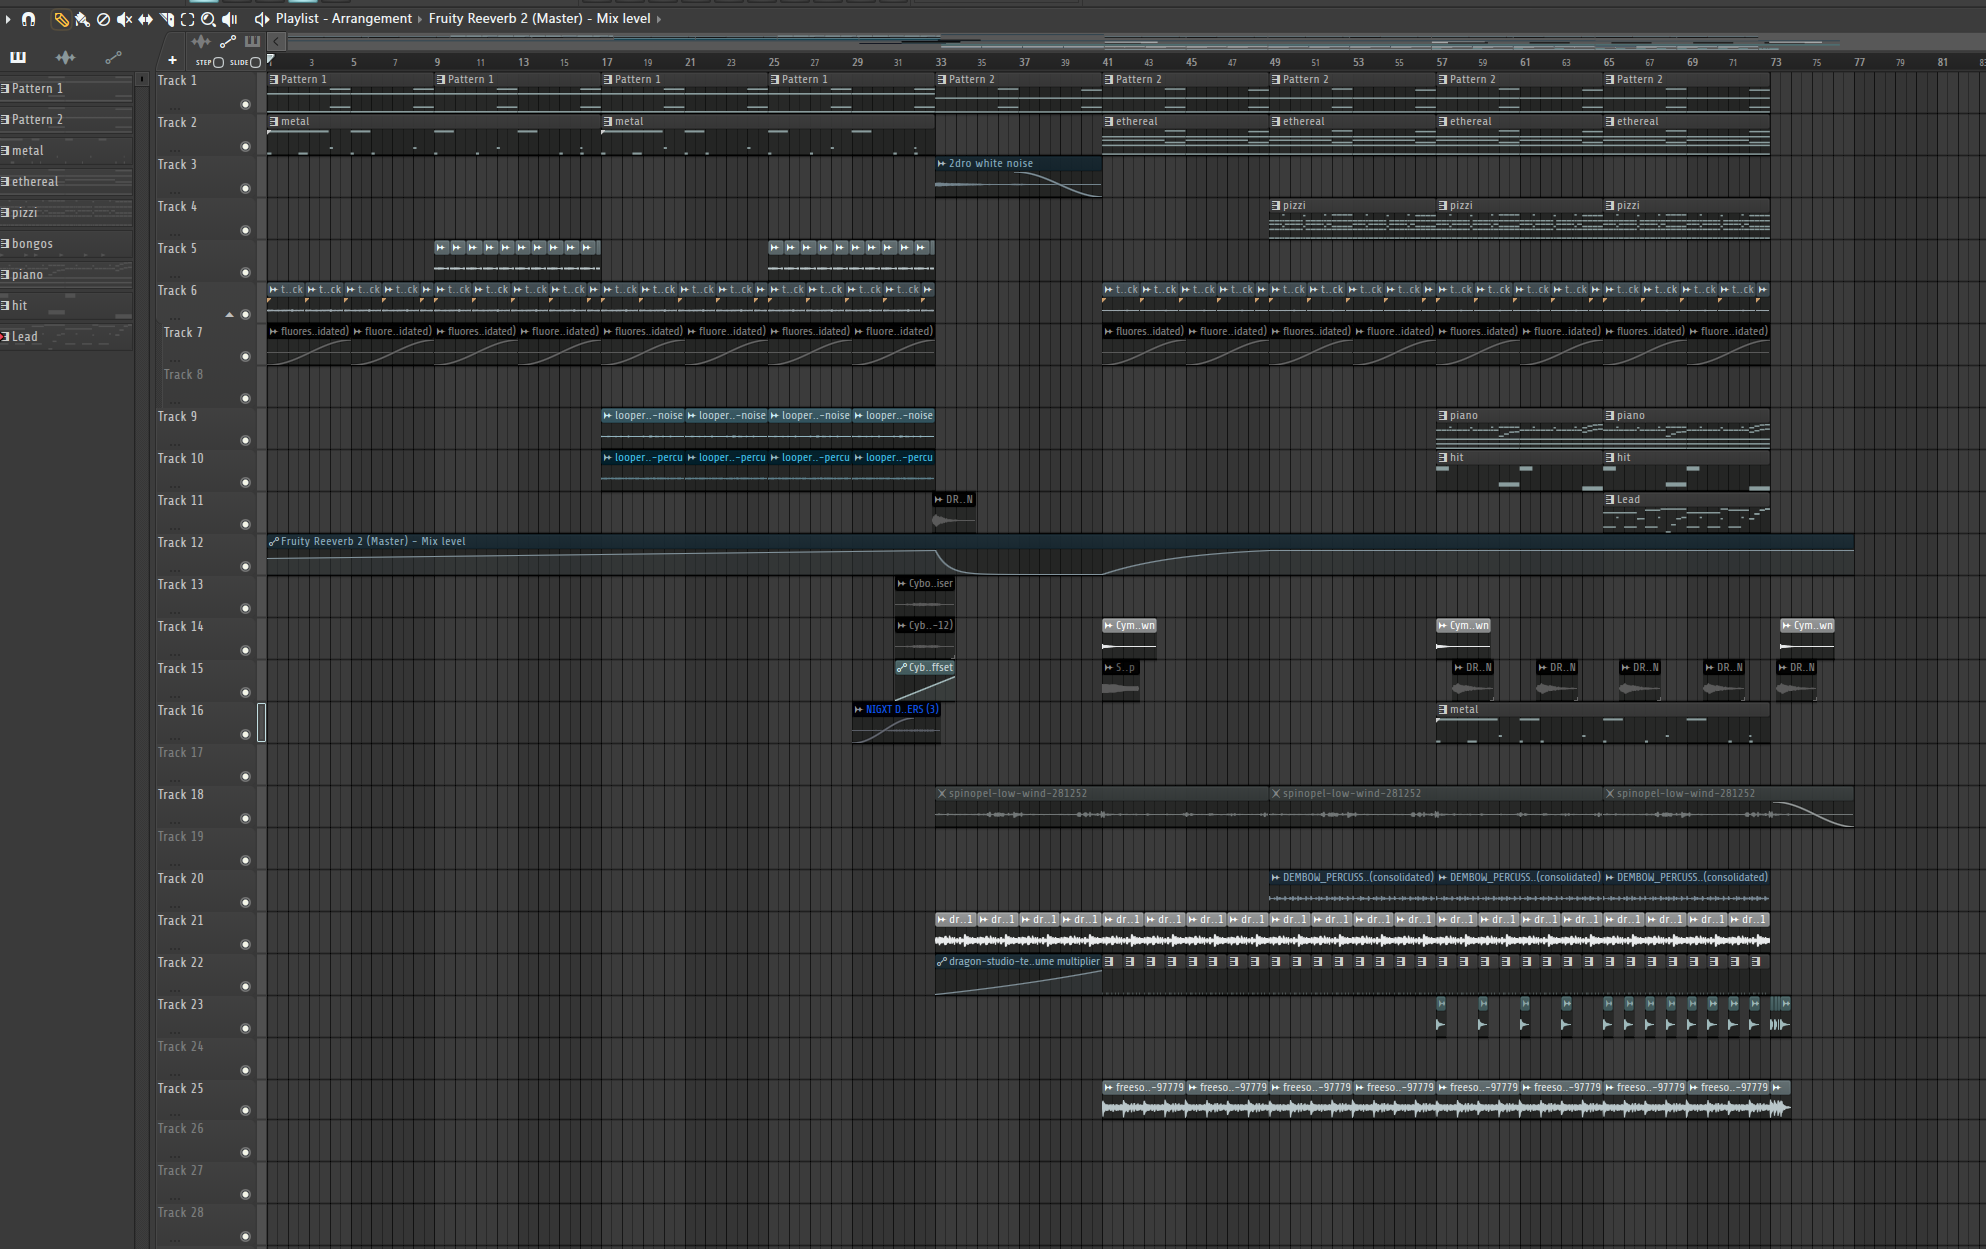The image size is (1986, 1249).
Task: Select the Zoom magnifier tool
Action: (x=208, y=19)
